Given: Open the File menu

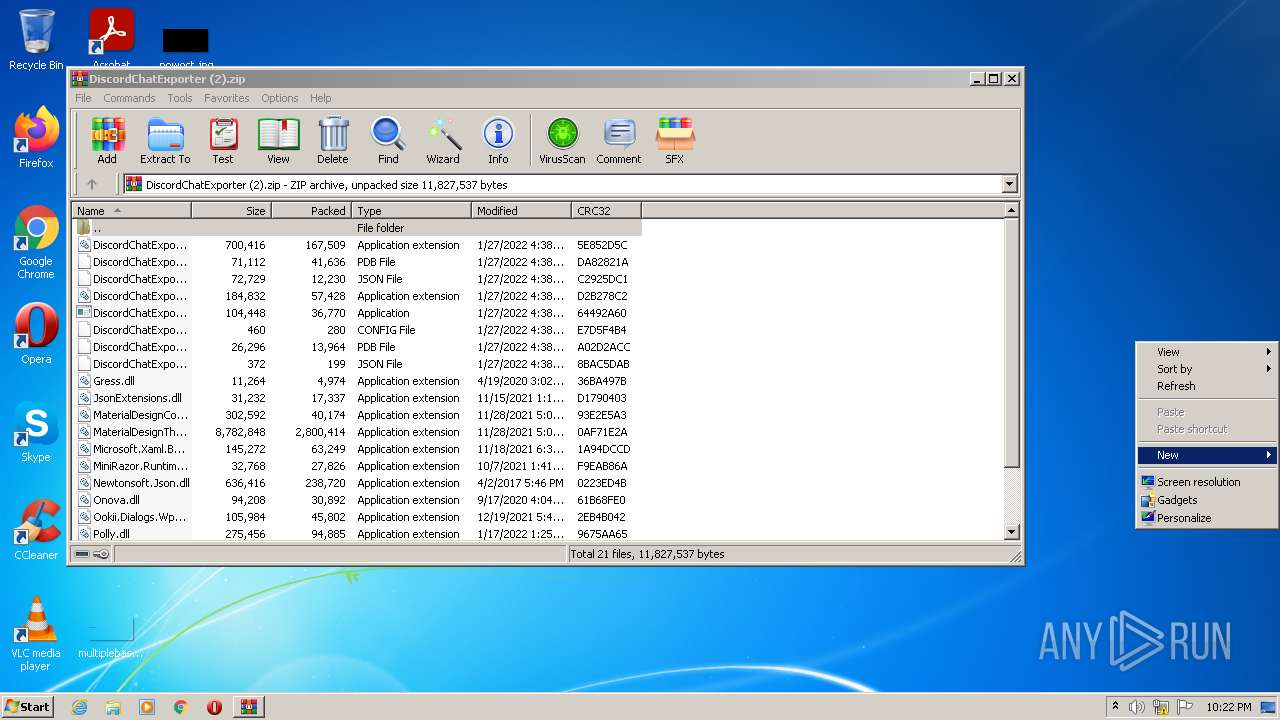Looking at the screenshot, I should pyautogui.click(x=83, y=98).
